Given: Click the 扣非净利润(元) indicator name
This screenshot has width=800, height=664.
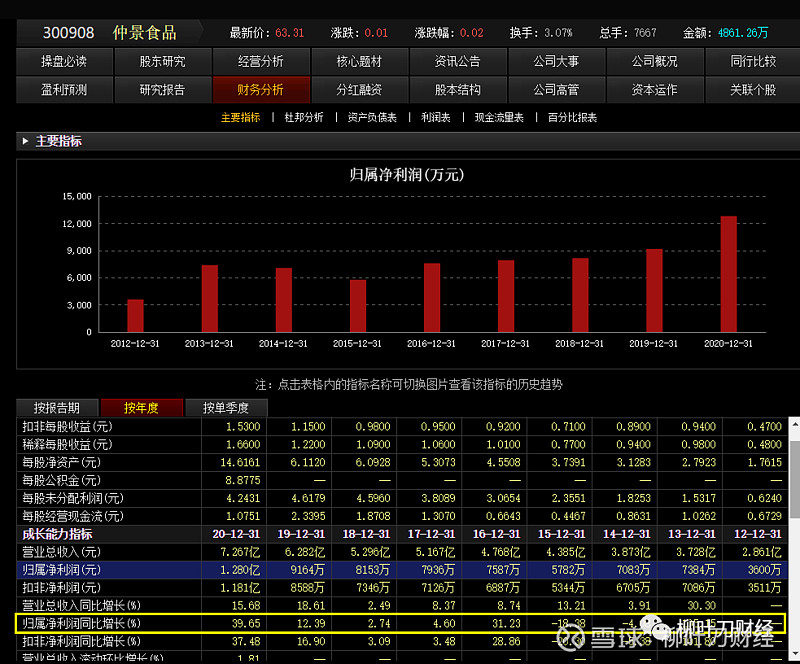Looking at the screenshot, I should click(x=62, y=587).
